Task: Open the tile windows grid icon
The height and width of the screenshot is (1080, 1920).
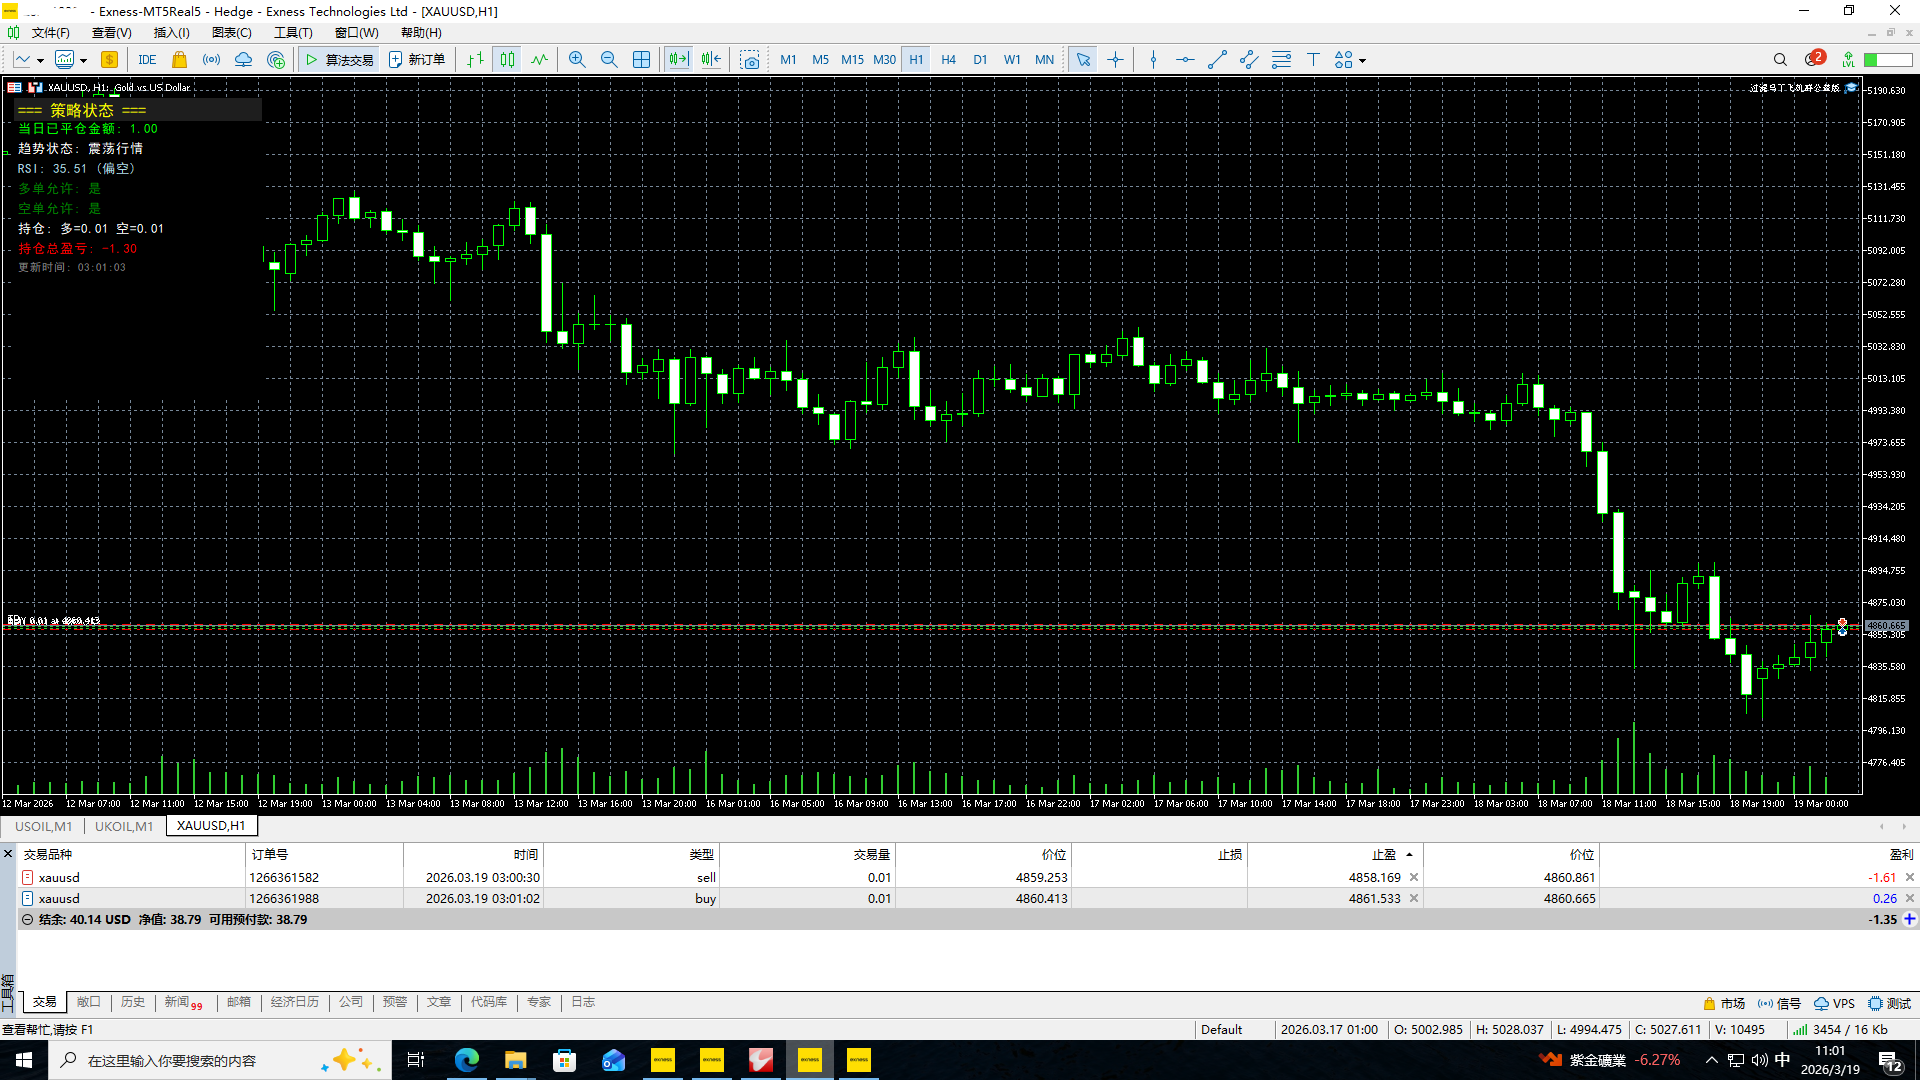Action: pos(641,60)
